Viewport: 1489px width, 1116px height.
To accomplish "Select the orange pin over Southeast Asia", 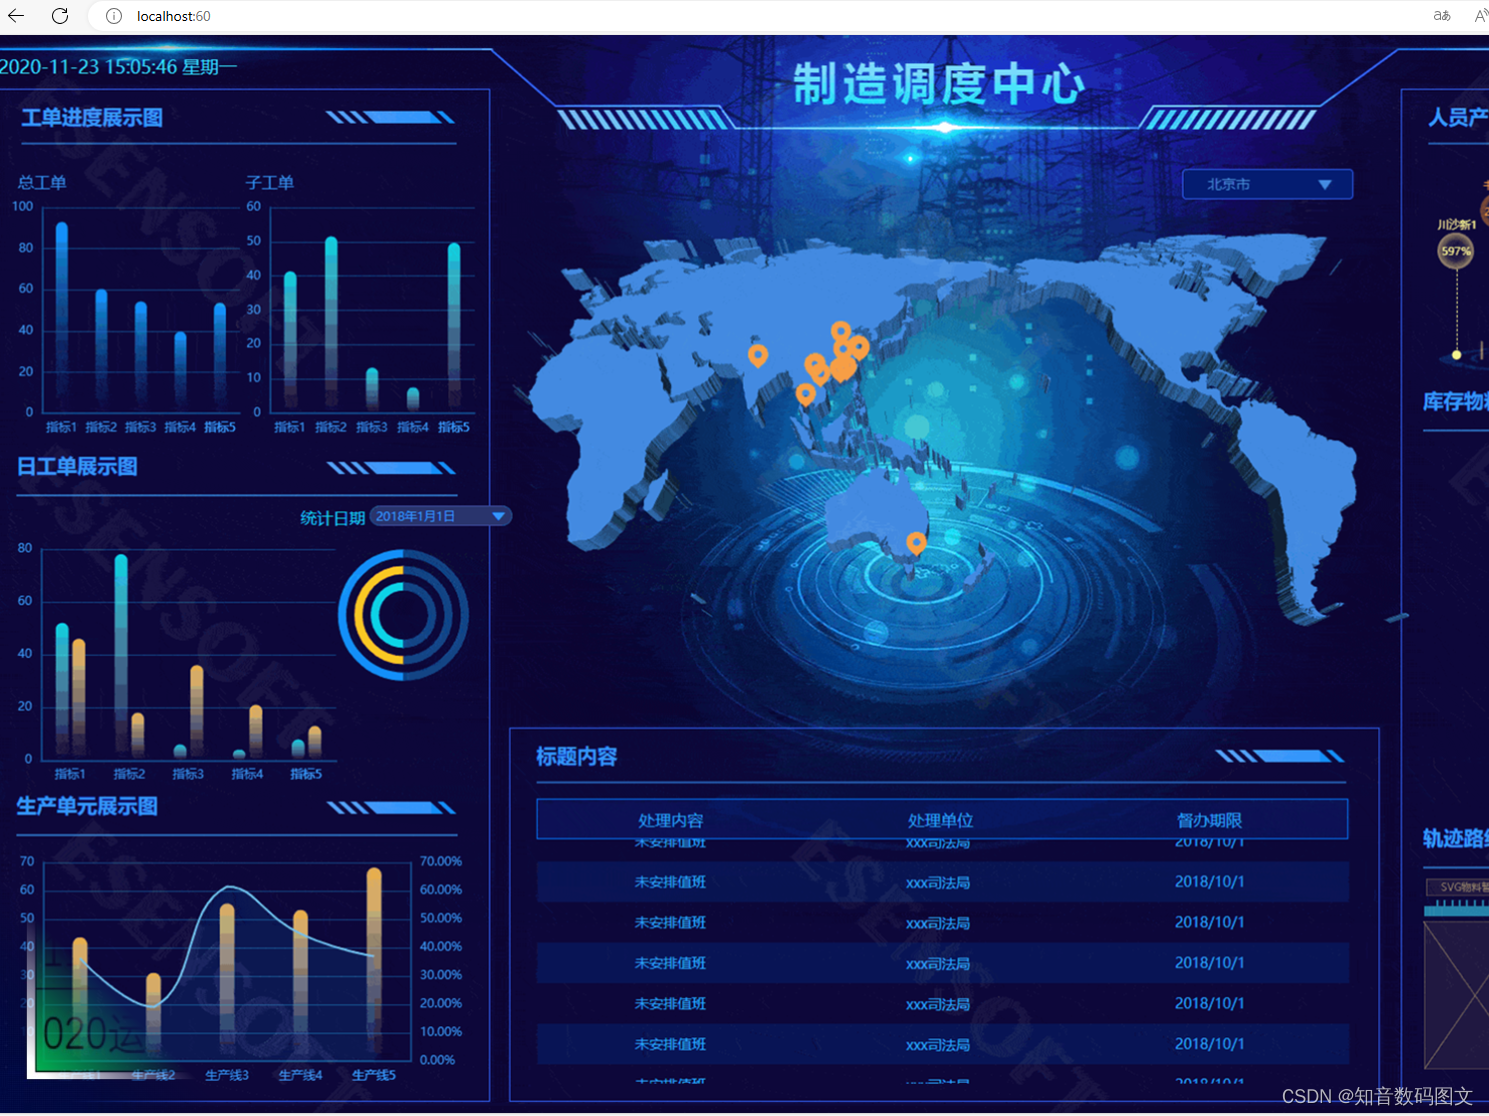I will point(805,395).
